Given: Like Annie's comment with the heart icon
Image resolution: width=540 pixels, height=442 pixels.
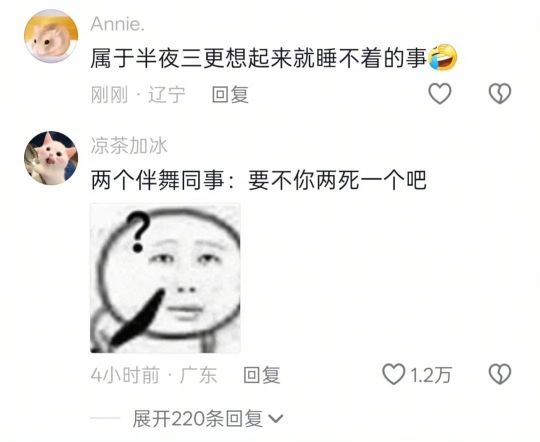Looking at the screenshot, I should [439, 94].
